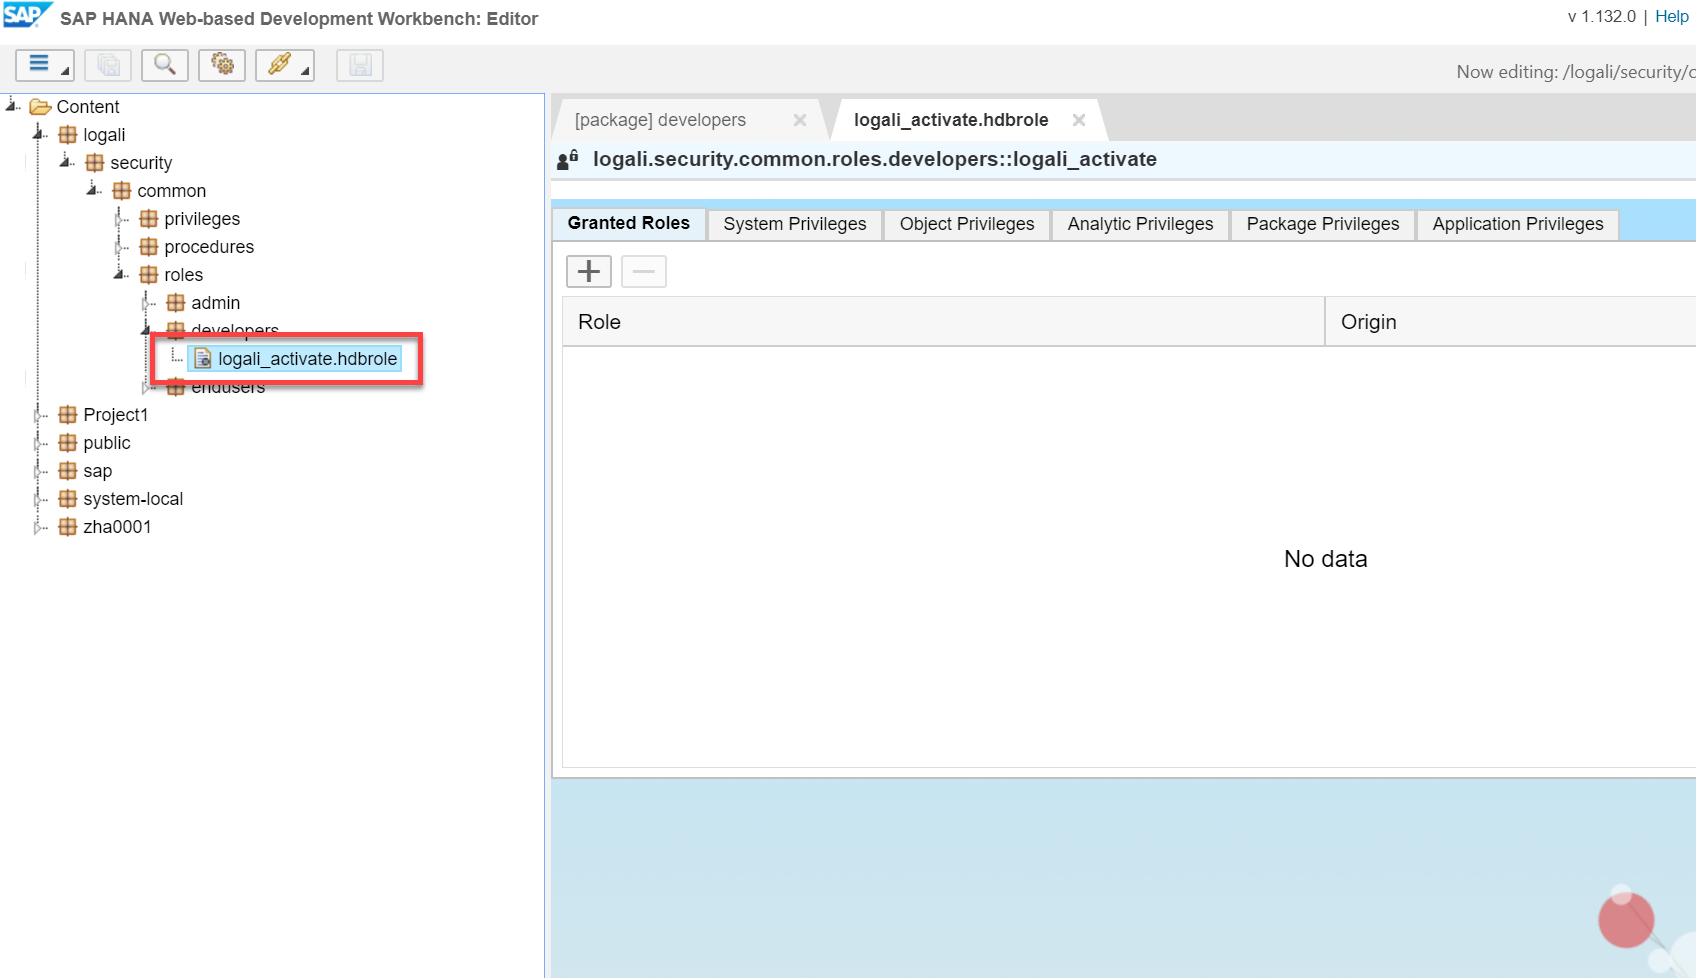
Task: Click the sap package icon
Action: 68,471
